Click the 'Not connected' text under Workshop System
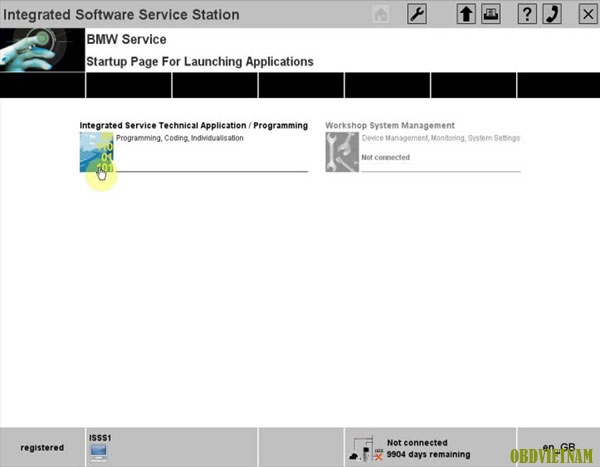 coord(386,157)
